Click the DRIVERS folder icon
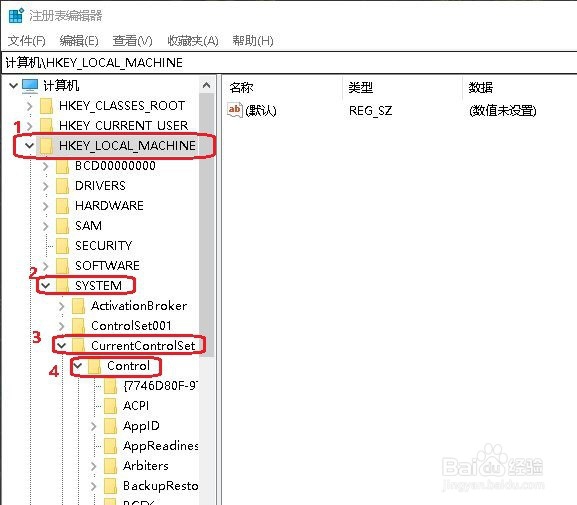 (x=62, y=186)
